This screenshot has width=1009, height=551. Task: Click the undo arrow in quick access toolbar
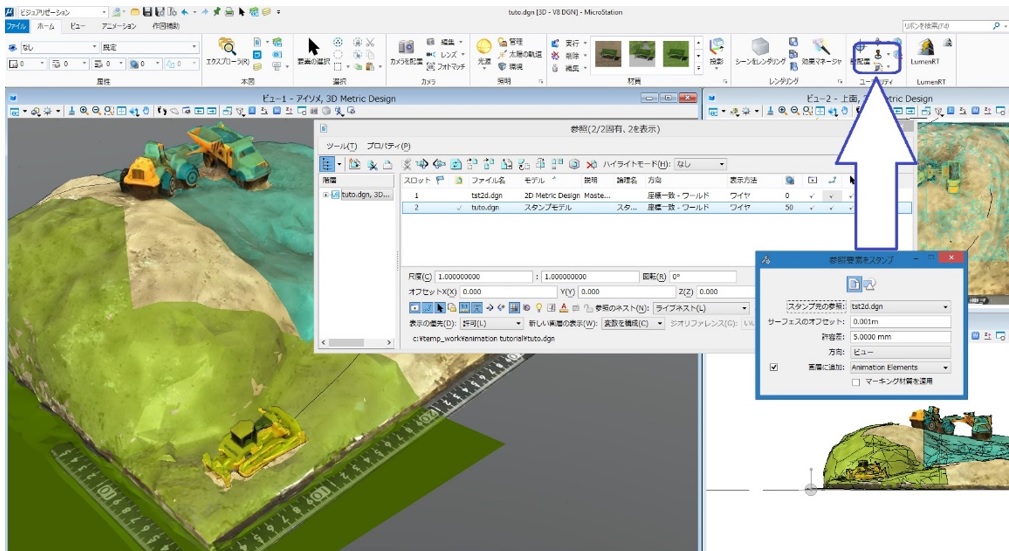(185, 12)
